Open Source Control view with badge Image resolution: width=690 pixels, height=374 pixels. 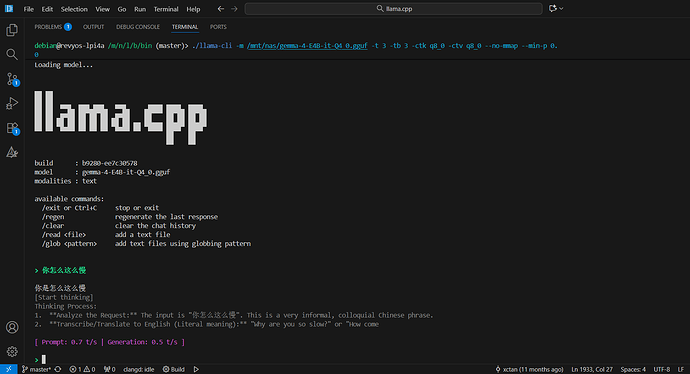click(12, 79)
